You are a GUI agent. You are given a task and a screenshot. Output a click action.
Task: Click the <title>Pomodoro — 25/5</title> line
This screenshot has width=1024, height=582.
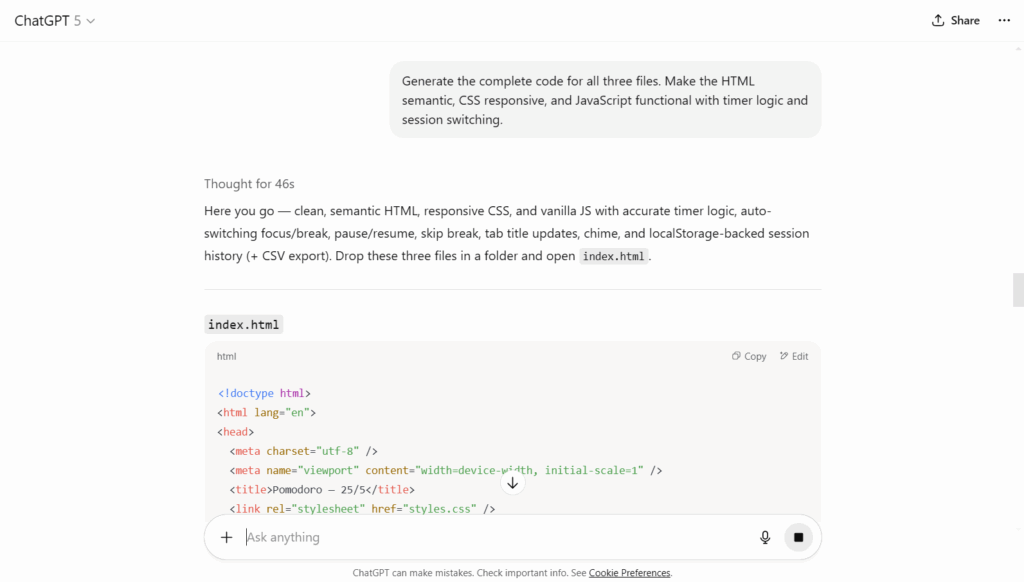(x=322, y=489)
